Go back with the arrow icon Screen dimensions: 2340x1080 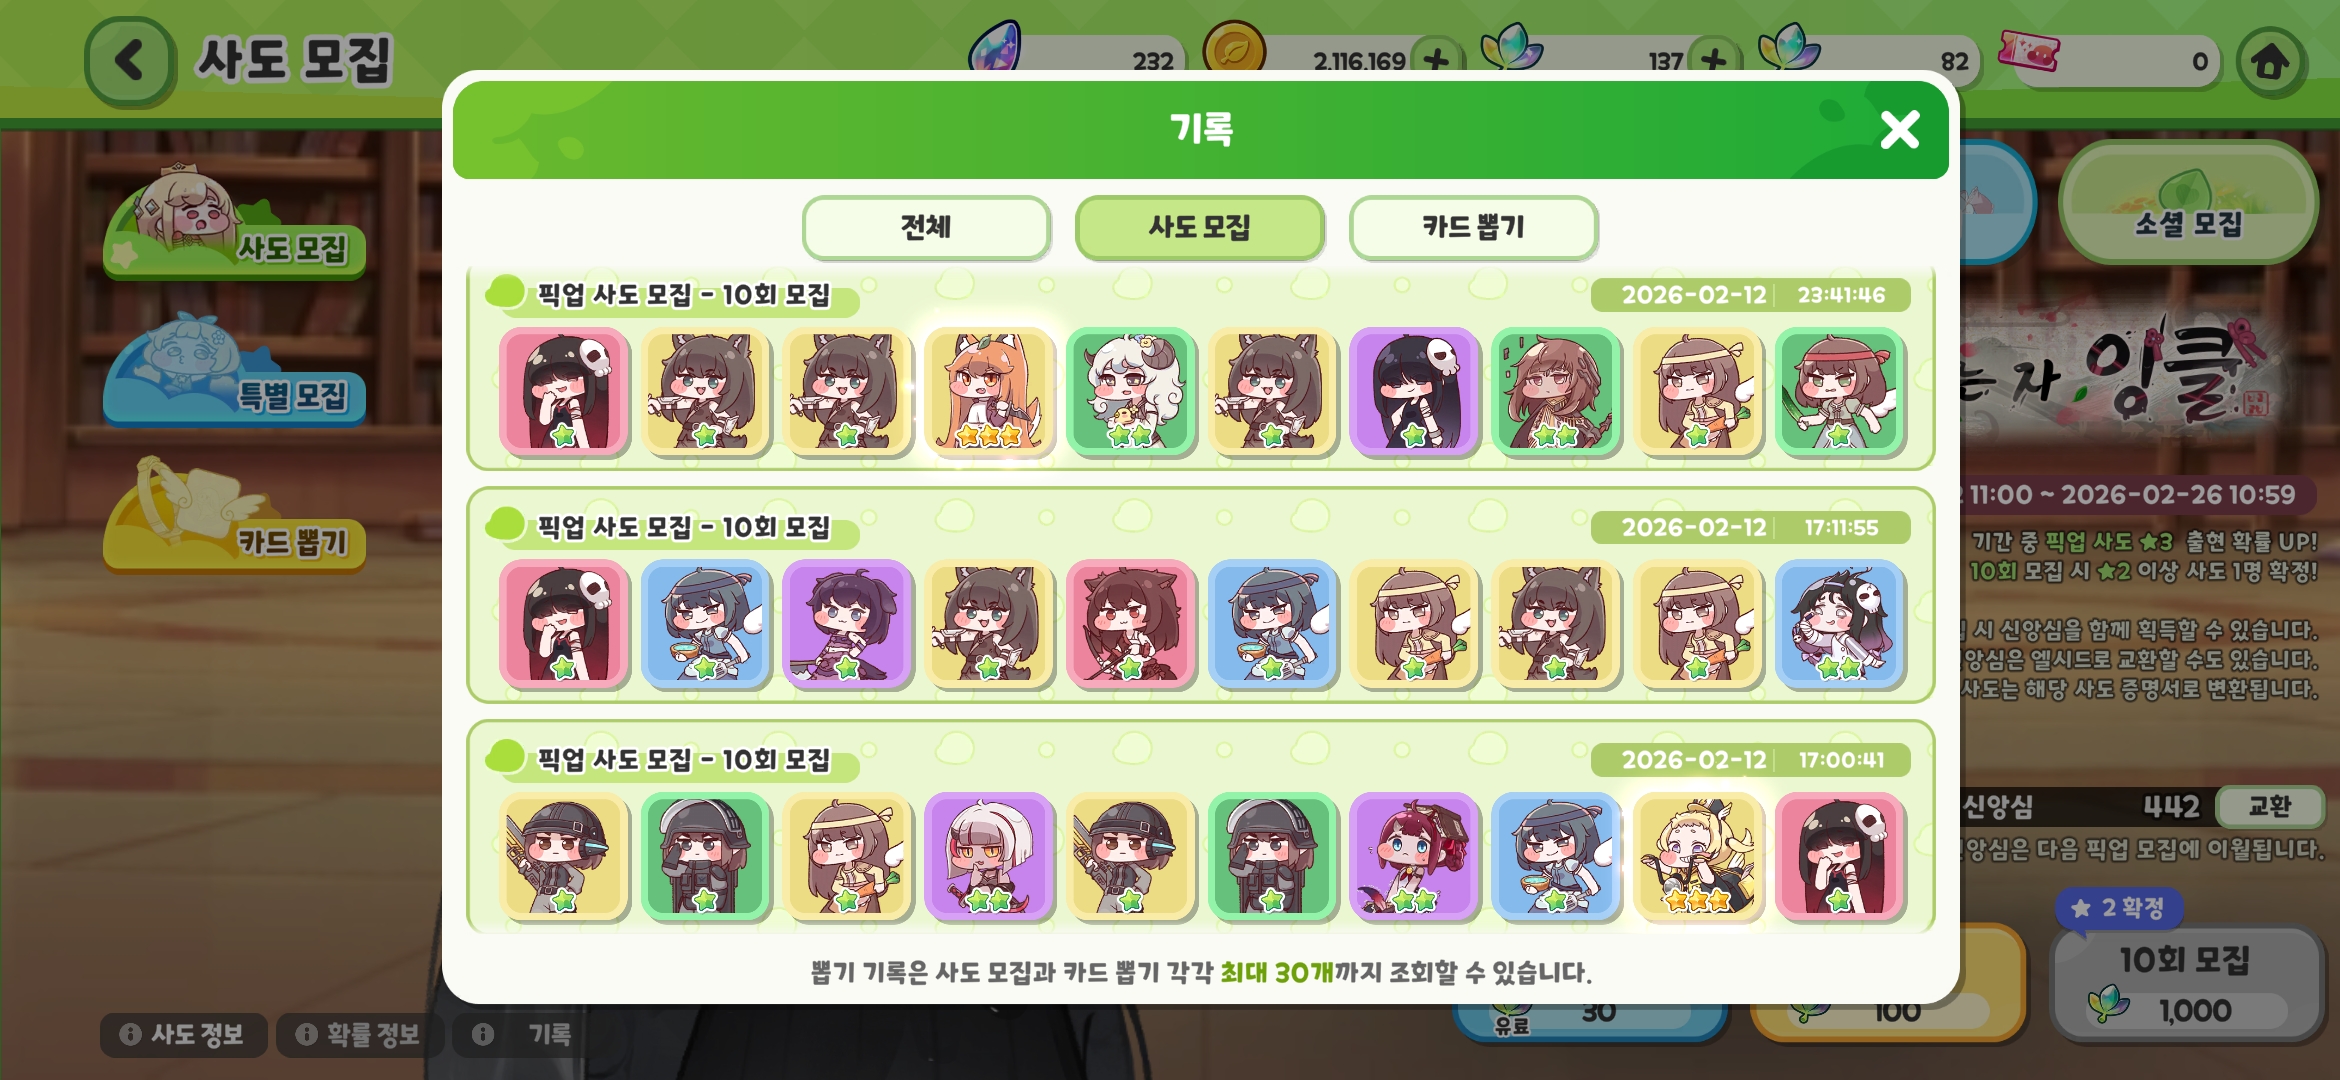(131, 61)
